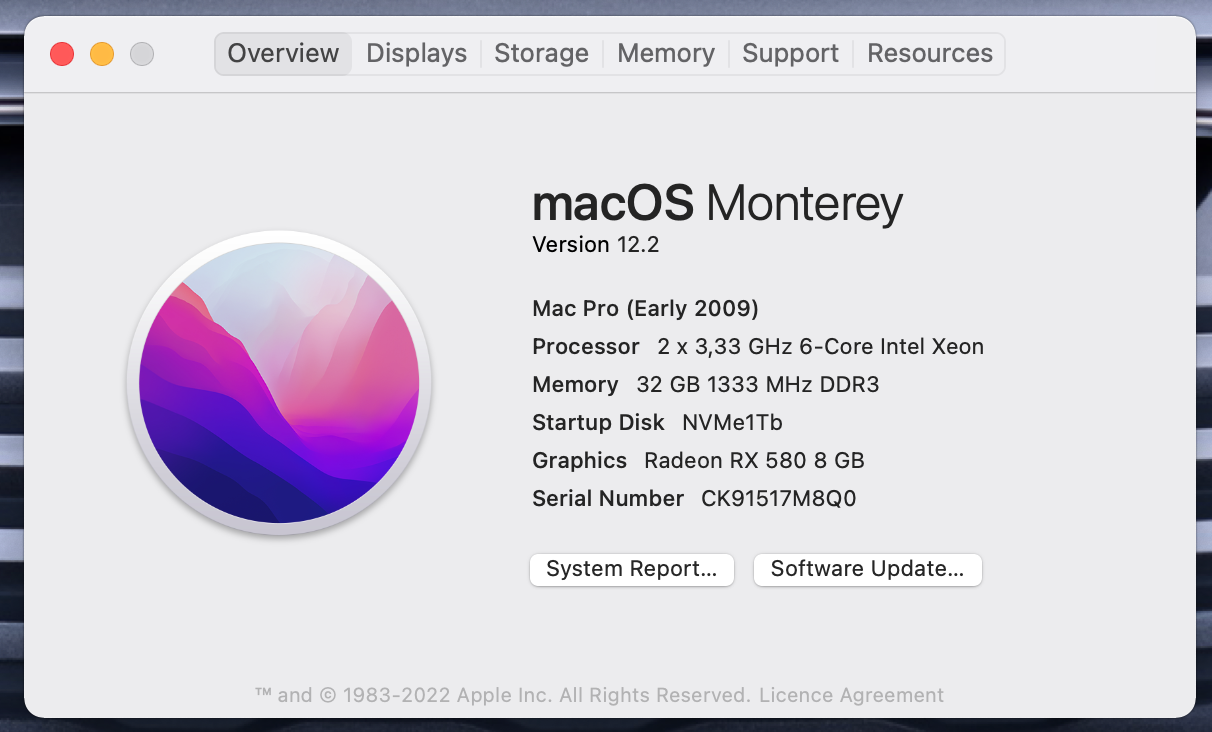The image size is (1212, 732).
Task: Show the Resources tab
Action: tap(929, 54)
